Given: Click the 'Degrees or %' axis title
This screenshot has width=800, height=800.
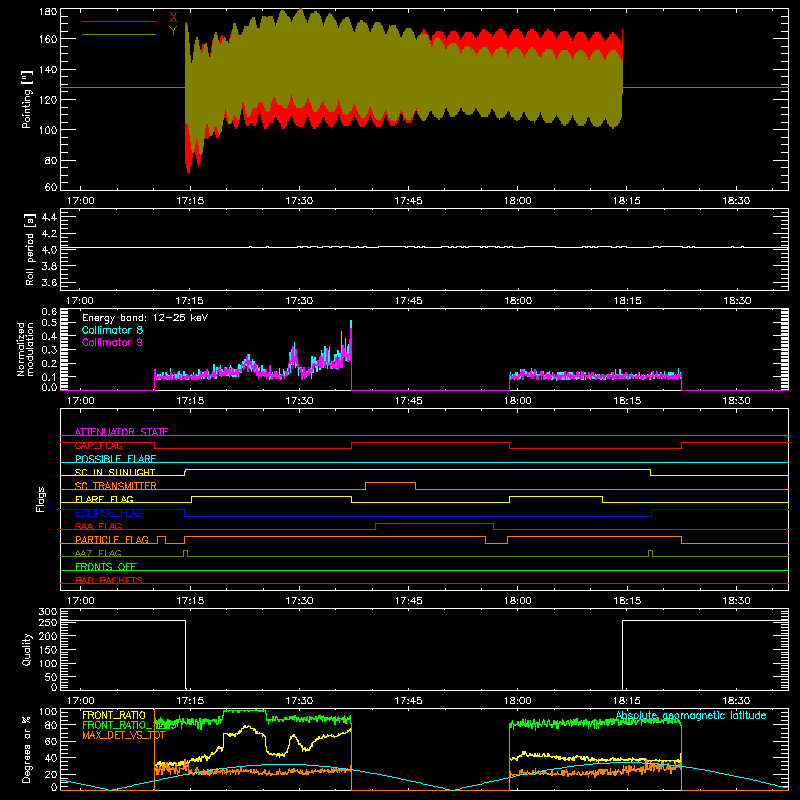Looking at the screenshot, I should (27, 749).
